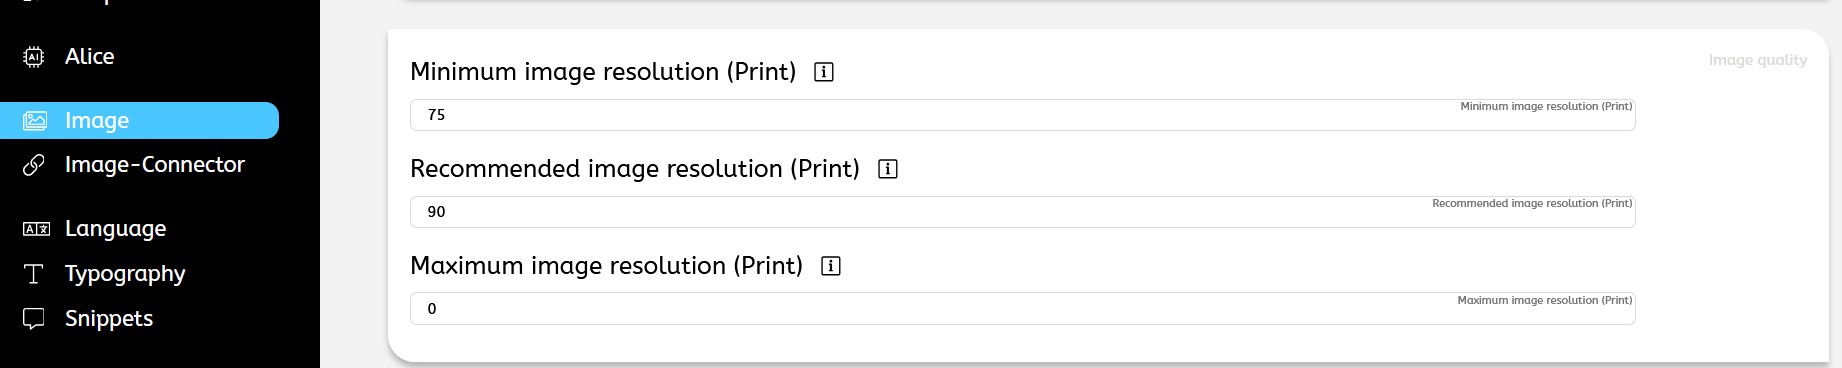
Task: Click the Maximum image resolution (Print) heading
Action: [x=606, y=266]
